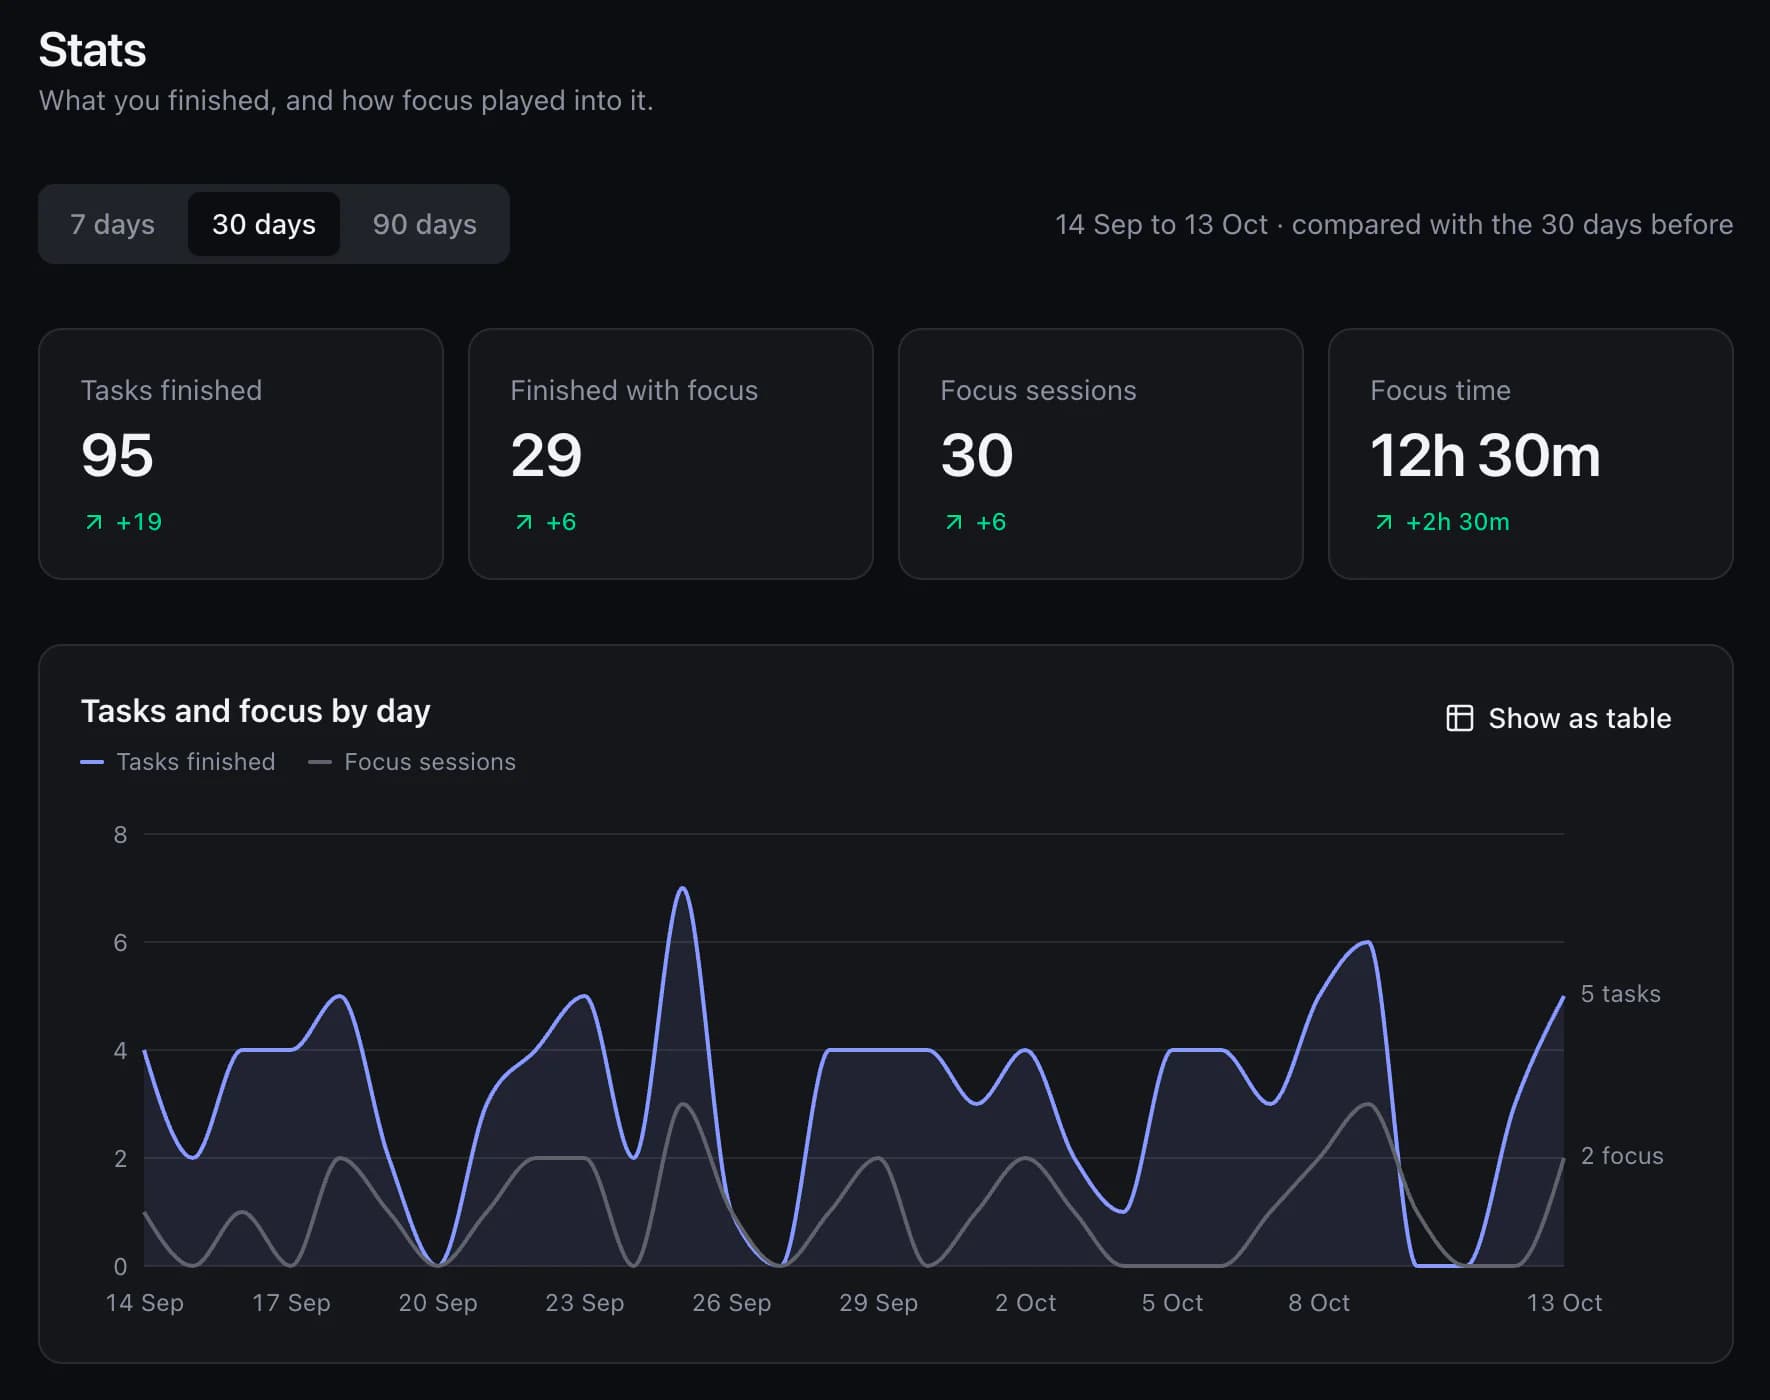
Task: Click the 2 Oct axis label
Action: click(x=1025, y=1303)
